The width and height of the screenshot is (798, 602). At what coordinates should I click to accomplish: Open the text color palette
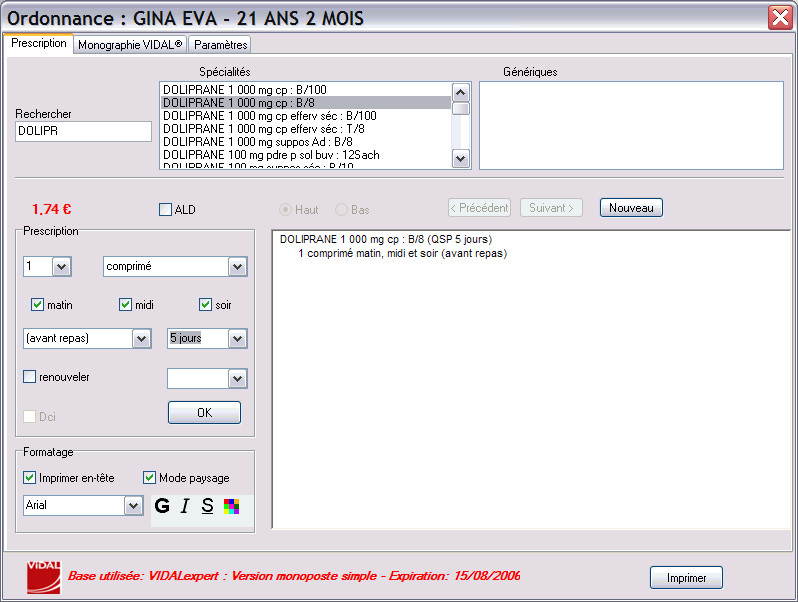coord(232,506)
